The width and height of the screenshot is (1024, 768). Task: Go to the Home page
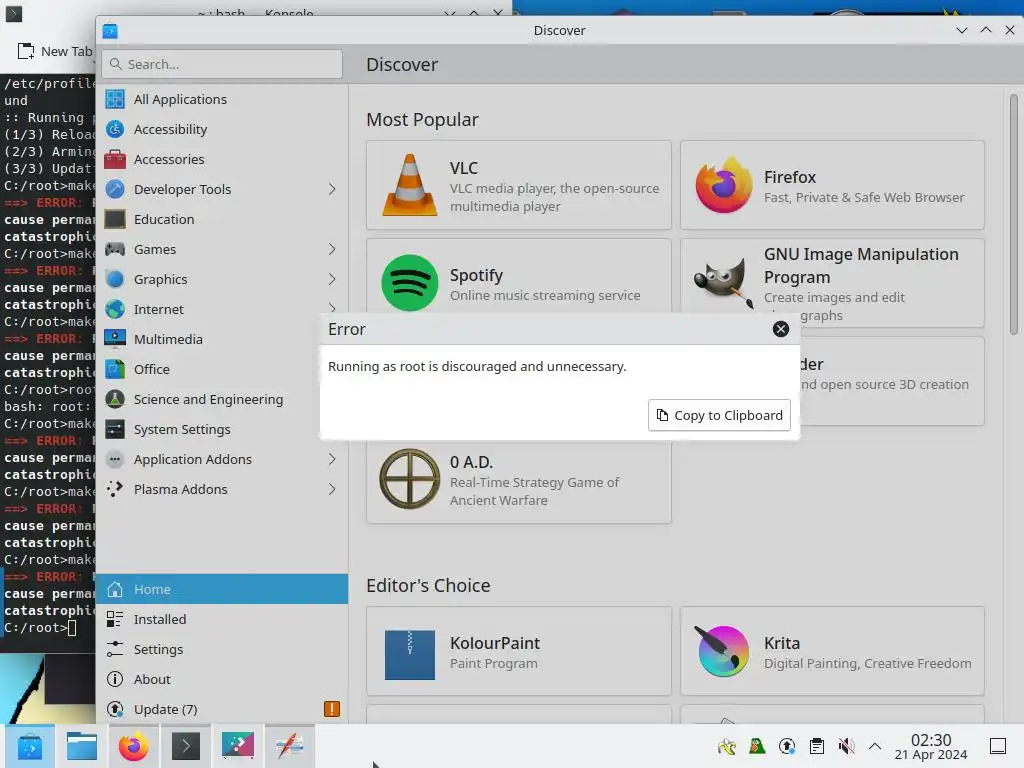click(x=222, y=589)
